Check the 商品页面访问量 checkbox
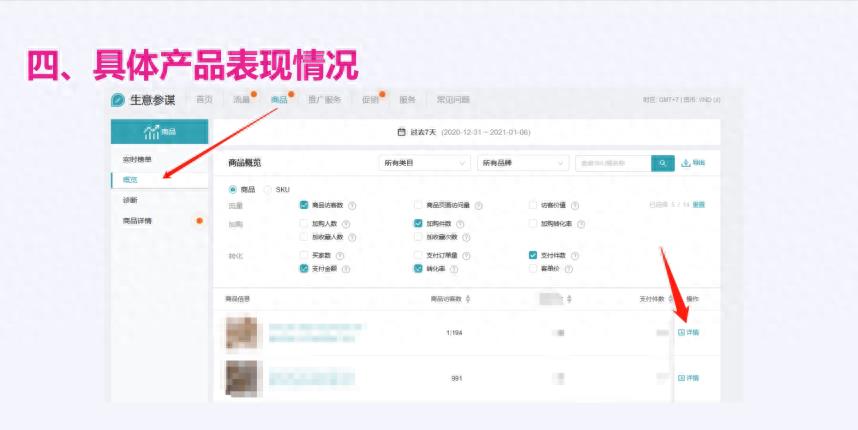858x430 pixels. pyautogui.click(x=418, y=205)
